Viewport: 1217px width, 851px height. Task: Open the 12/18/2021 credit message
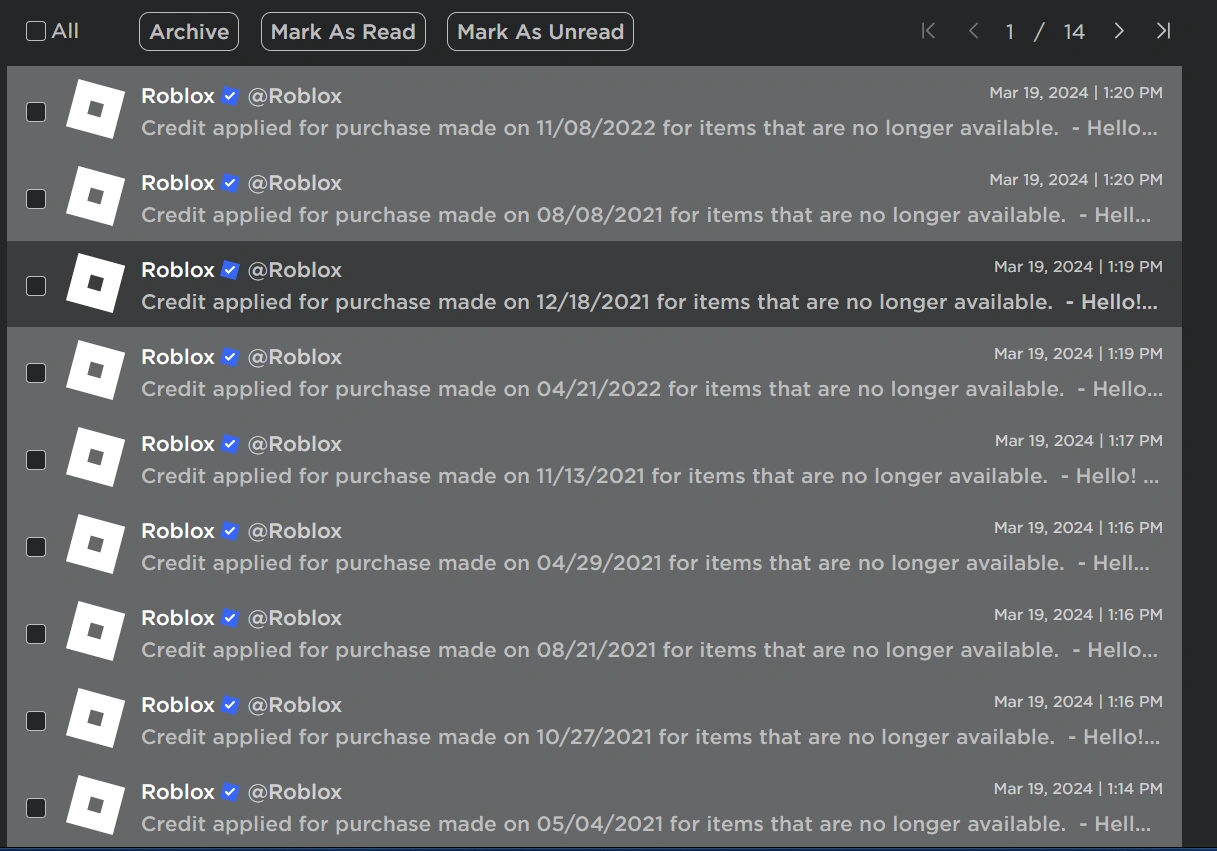(x=600, y=301)
